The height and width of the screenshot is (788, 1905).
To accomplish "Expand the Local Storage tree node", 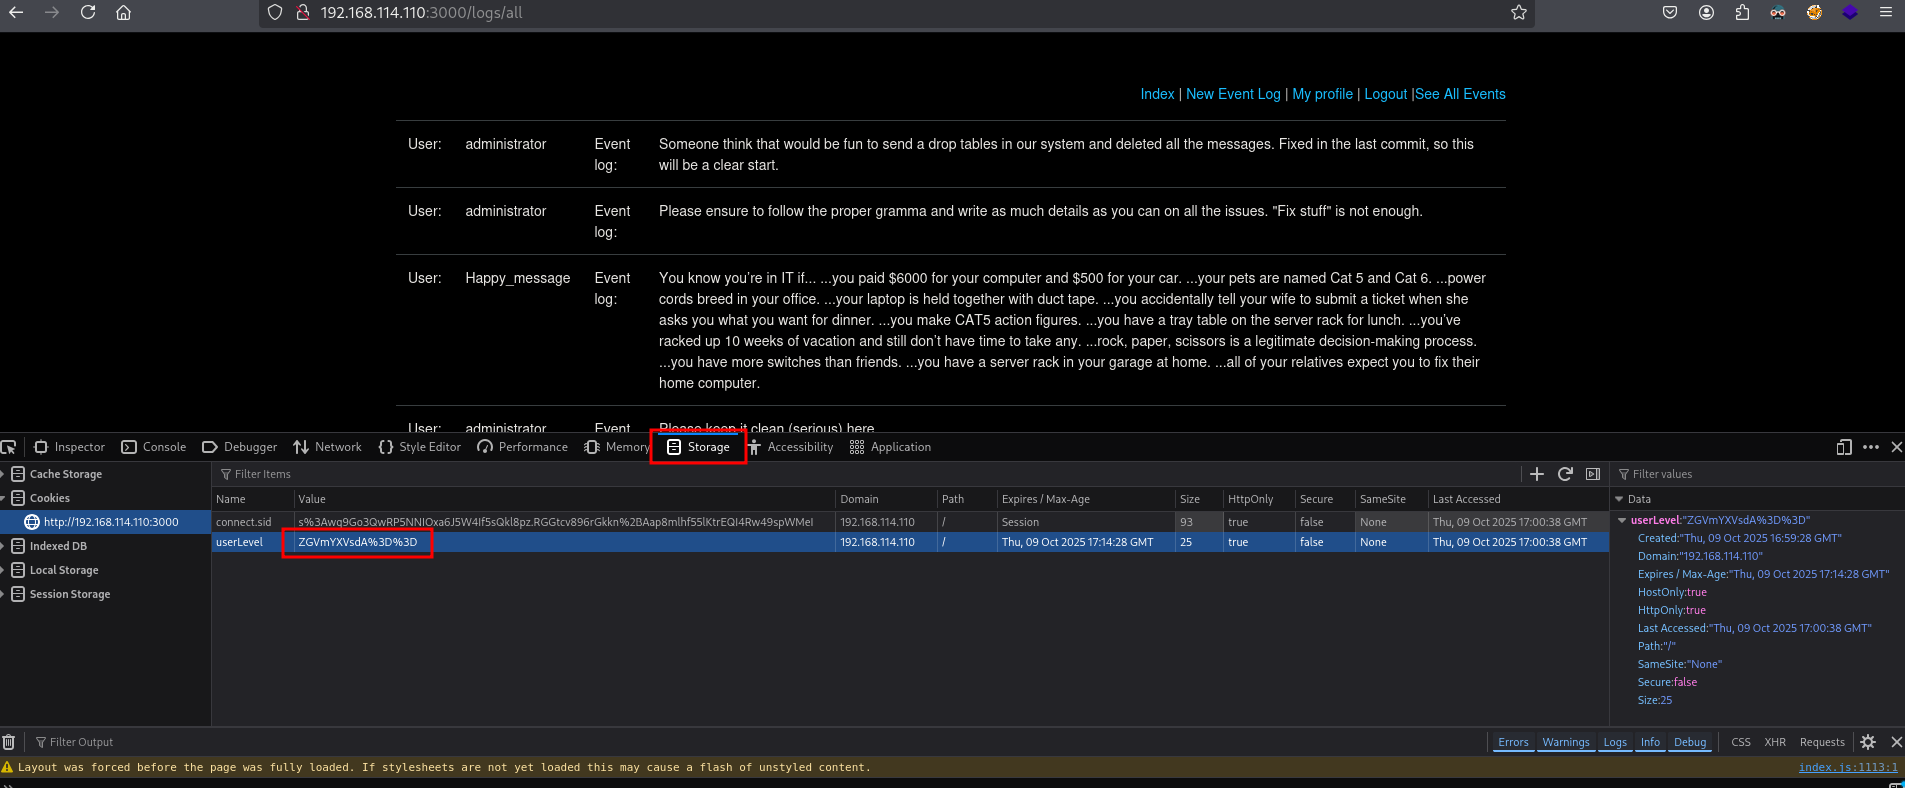I will tap(4, 570).
